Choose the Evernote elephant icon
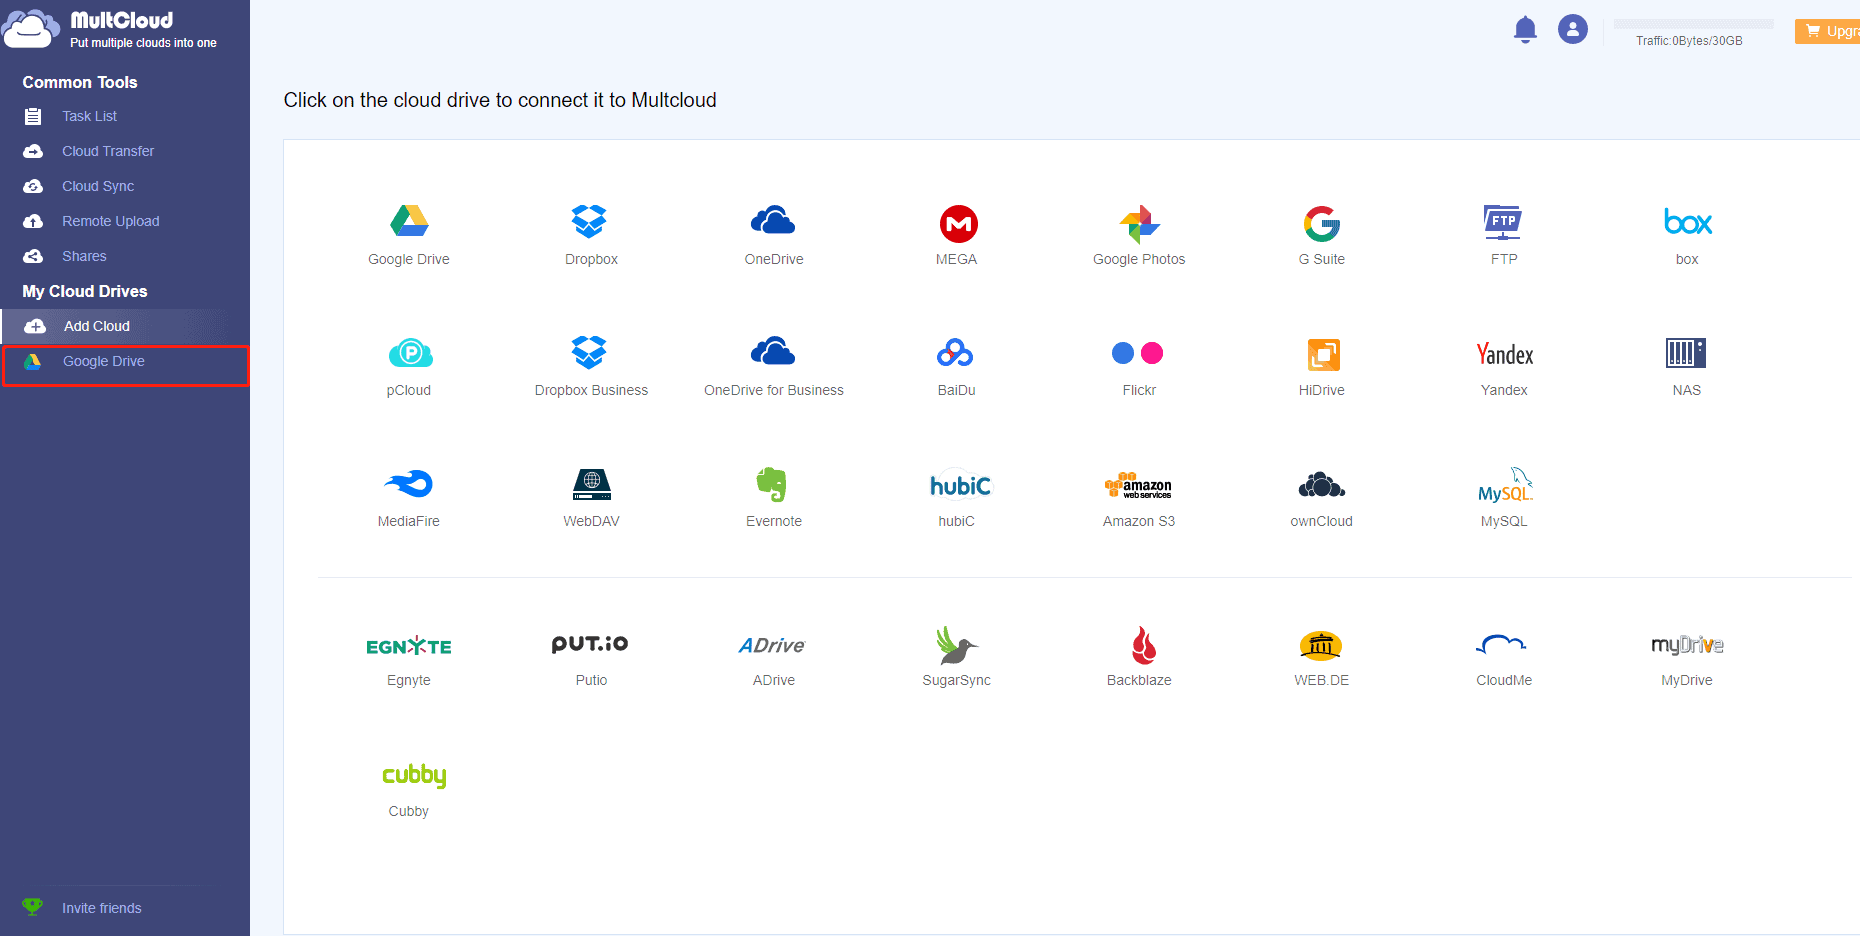1860x936 pixels. [x=771, y=484]
